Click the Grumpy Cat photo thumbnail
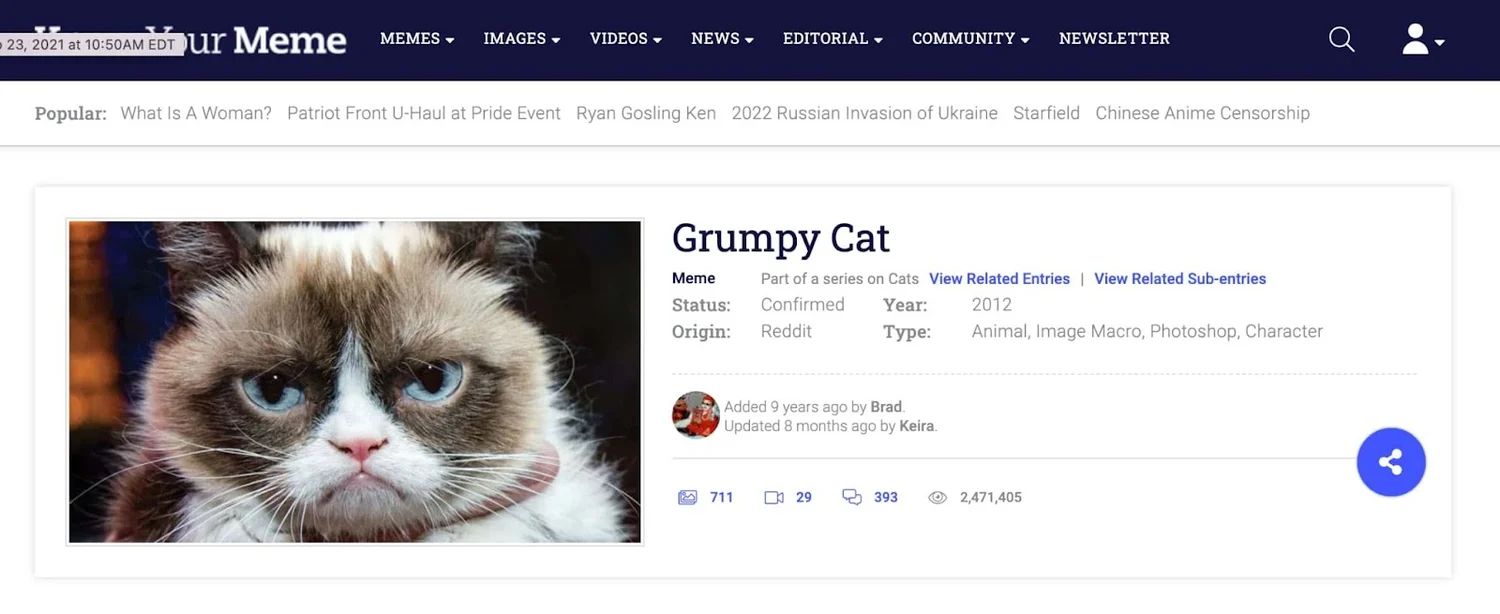This screenshot has height=614, width=1500. coord(355,382)
